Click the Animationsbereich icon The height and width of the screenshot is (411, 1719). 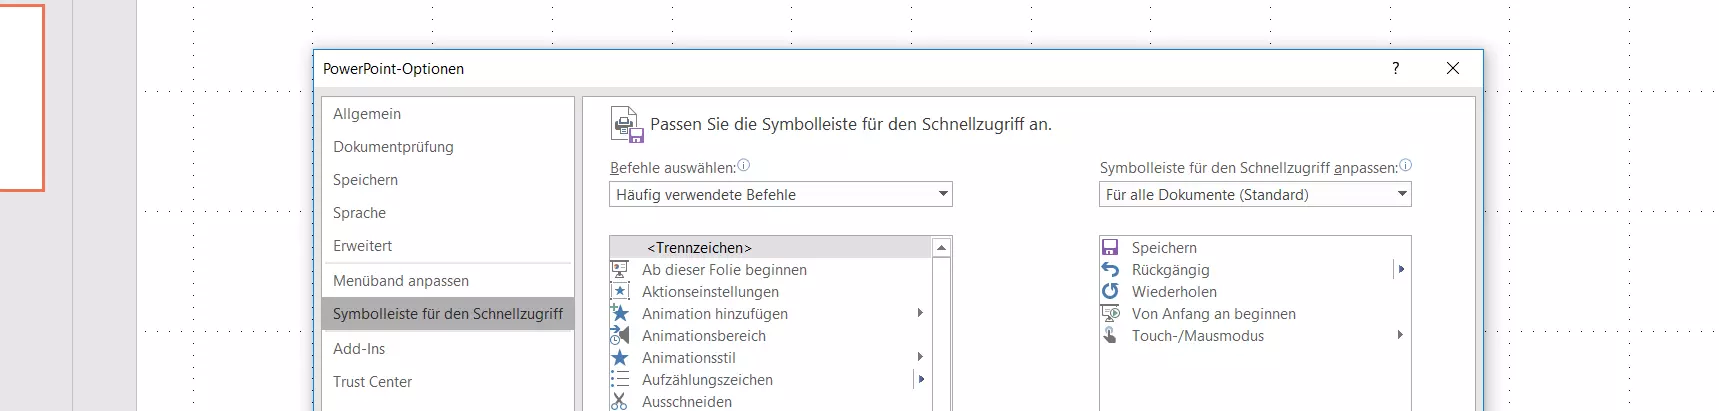[x=620, y=336]
